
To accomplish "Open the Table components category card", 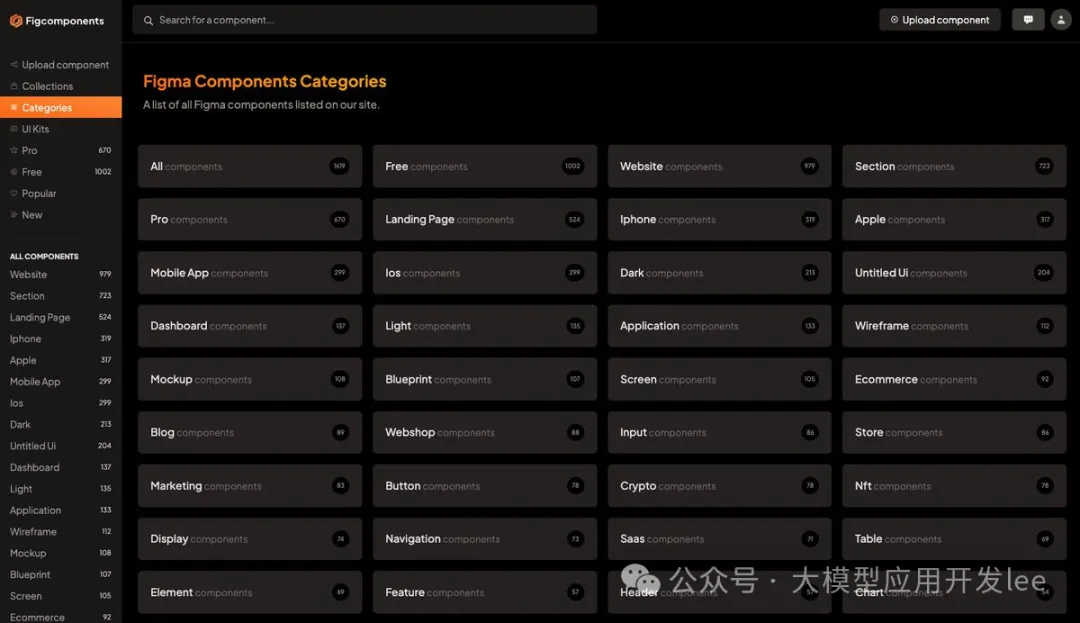I will 954,538.
